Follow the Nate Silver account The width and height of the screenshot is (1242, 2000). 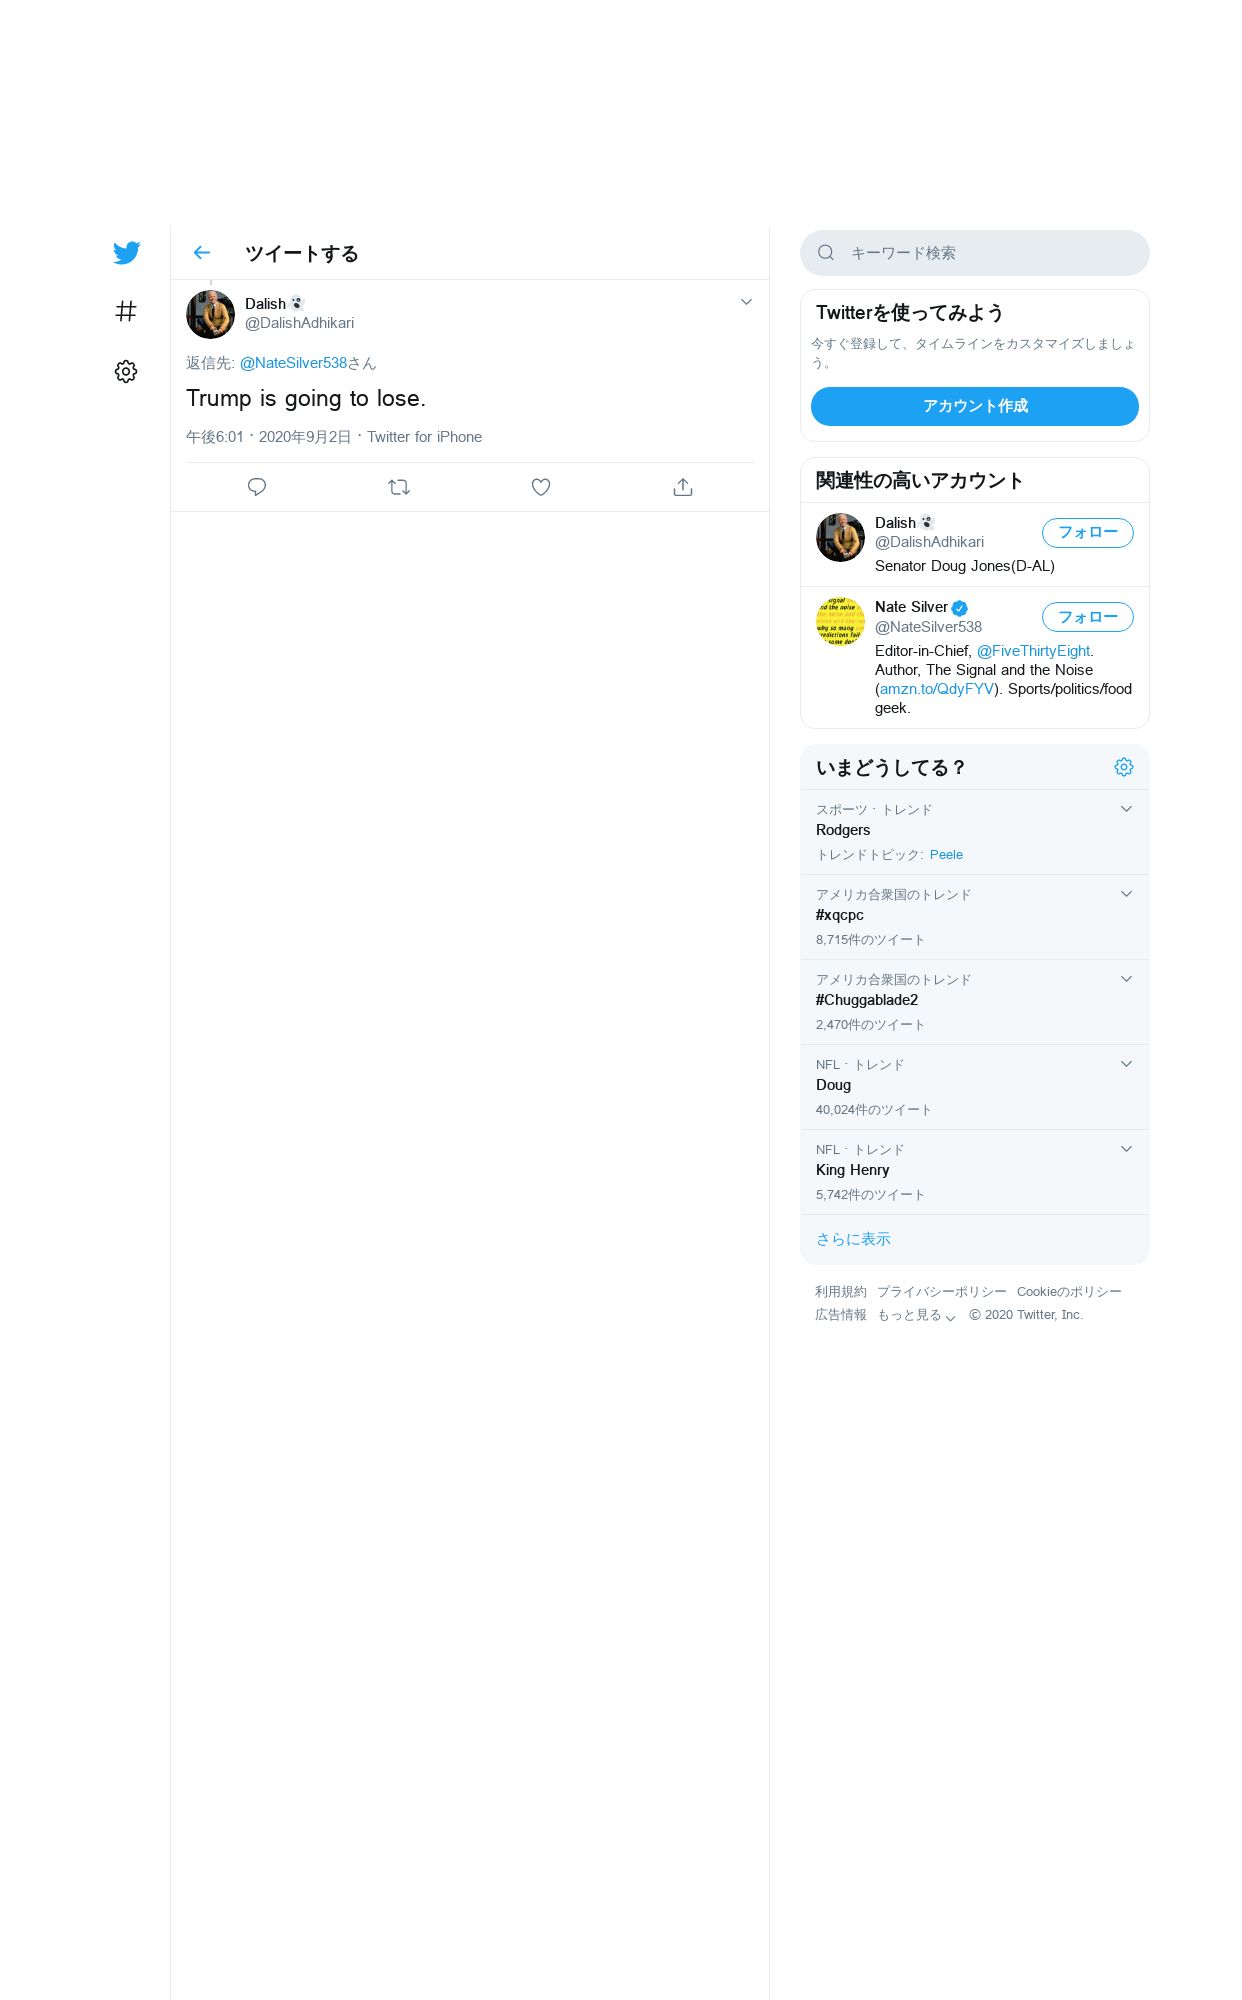pos(1087,617)
